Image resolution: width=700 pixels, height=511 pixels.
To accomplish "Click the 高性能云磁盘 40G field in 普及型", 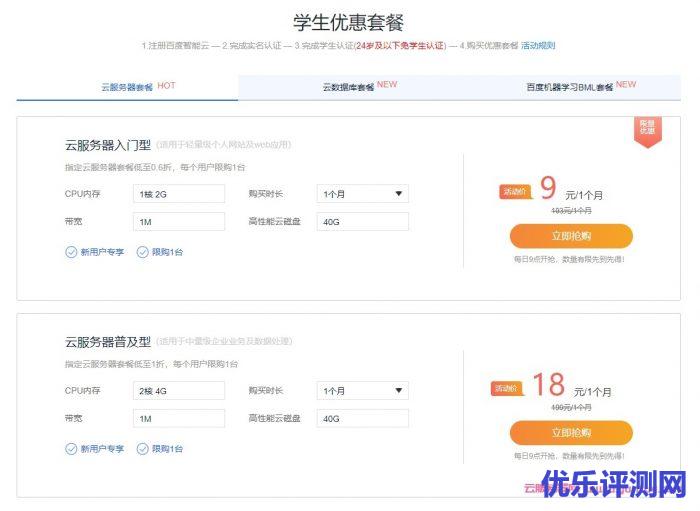I will point(362,418).
